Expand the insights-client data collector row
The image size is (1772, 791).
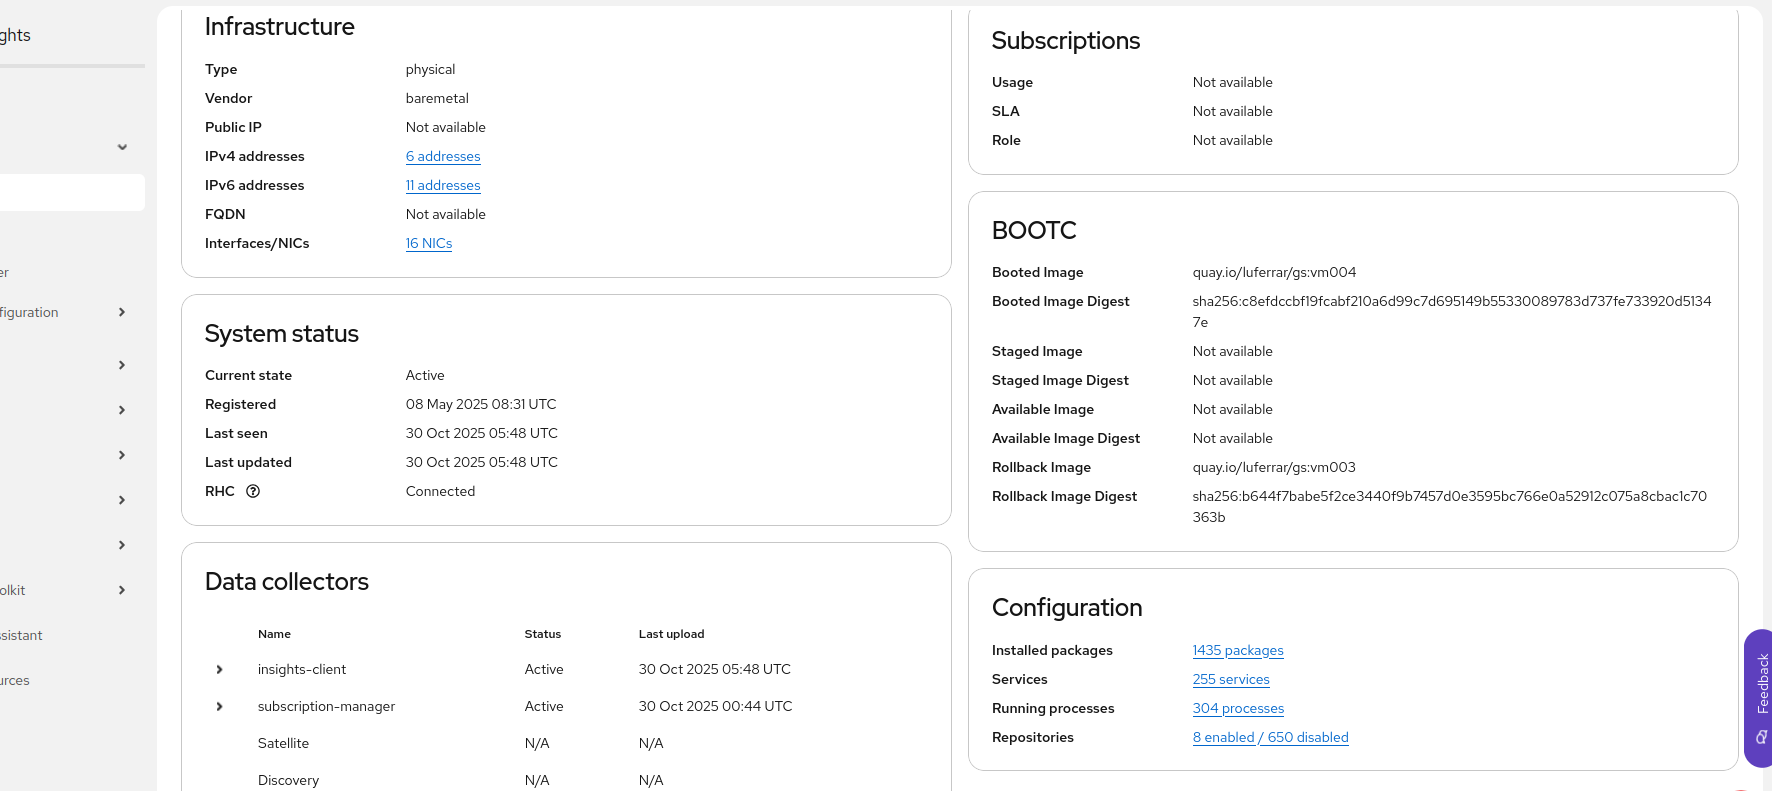click(x=220, y=669)
